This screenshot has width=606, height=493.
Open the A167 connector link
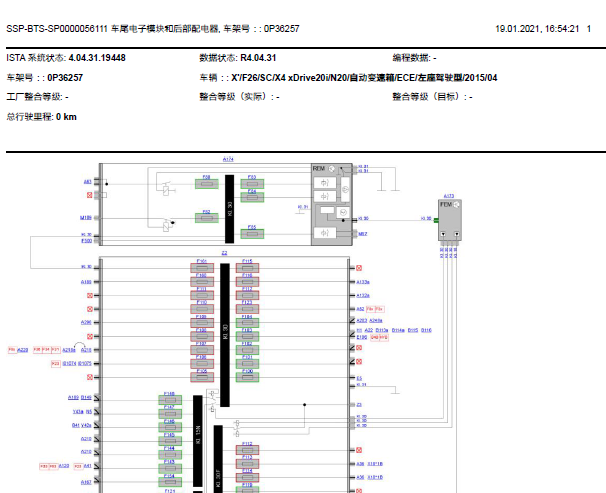tap(86, 482)
